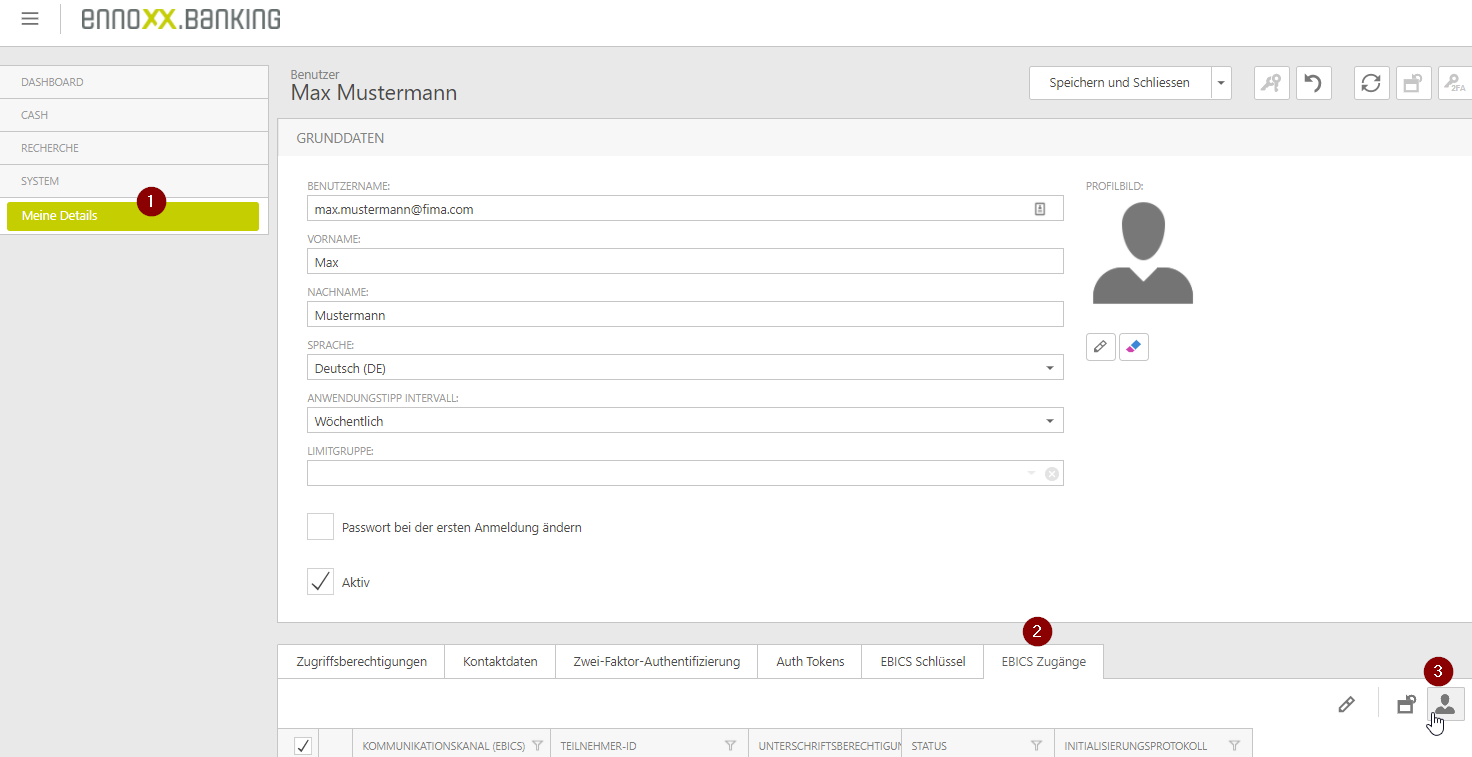Click the user icon above the EBICS table
Image resolution: width=1472 pixels, height=757 pixels.
[1445, 704]
